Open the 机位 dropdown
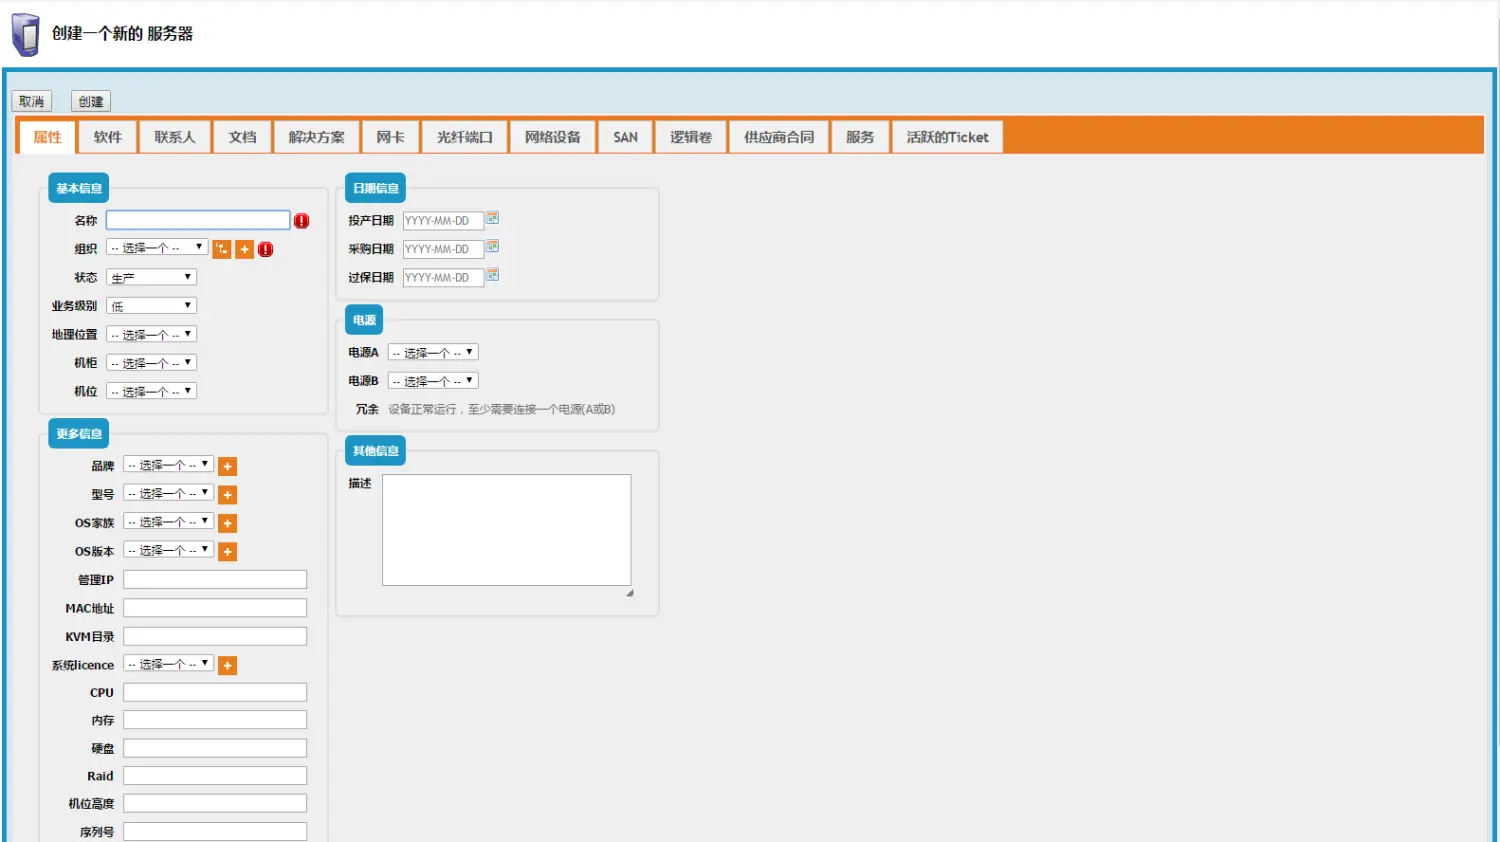 coord(151,391)
